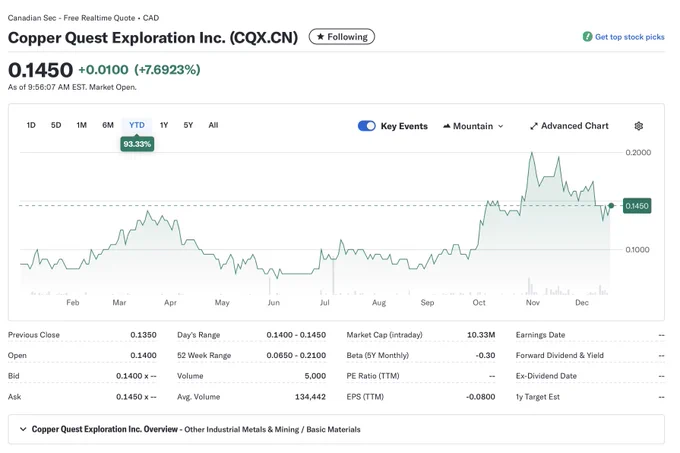Image resolution: width=680 pixels, height=453 pixels.
Task: Click the Beta value -0.30
Action: coord(485,355)
